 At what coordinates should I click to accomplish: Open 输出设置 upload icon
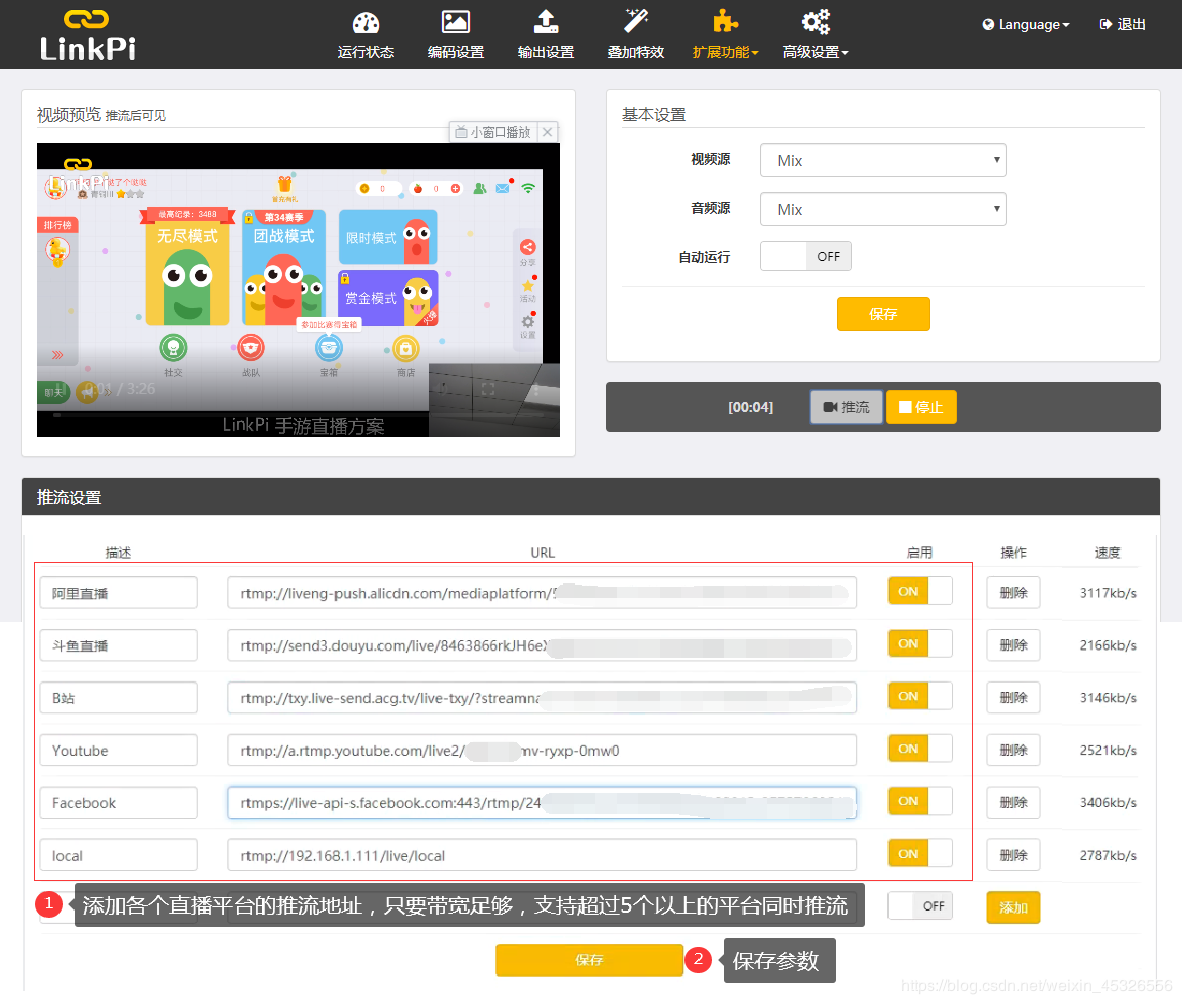[546, 22]
